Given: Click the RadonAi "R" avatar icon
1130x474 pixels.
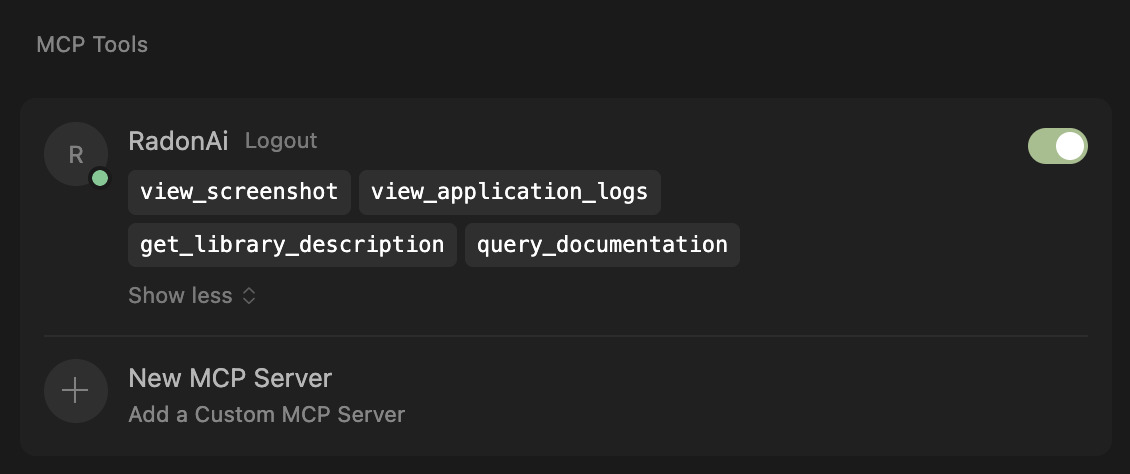Looking at the screenshot, I should pyautogui.click(x=75, y=154).
